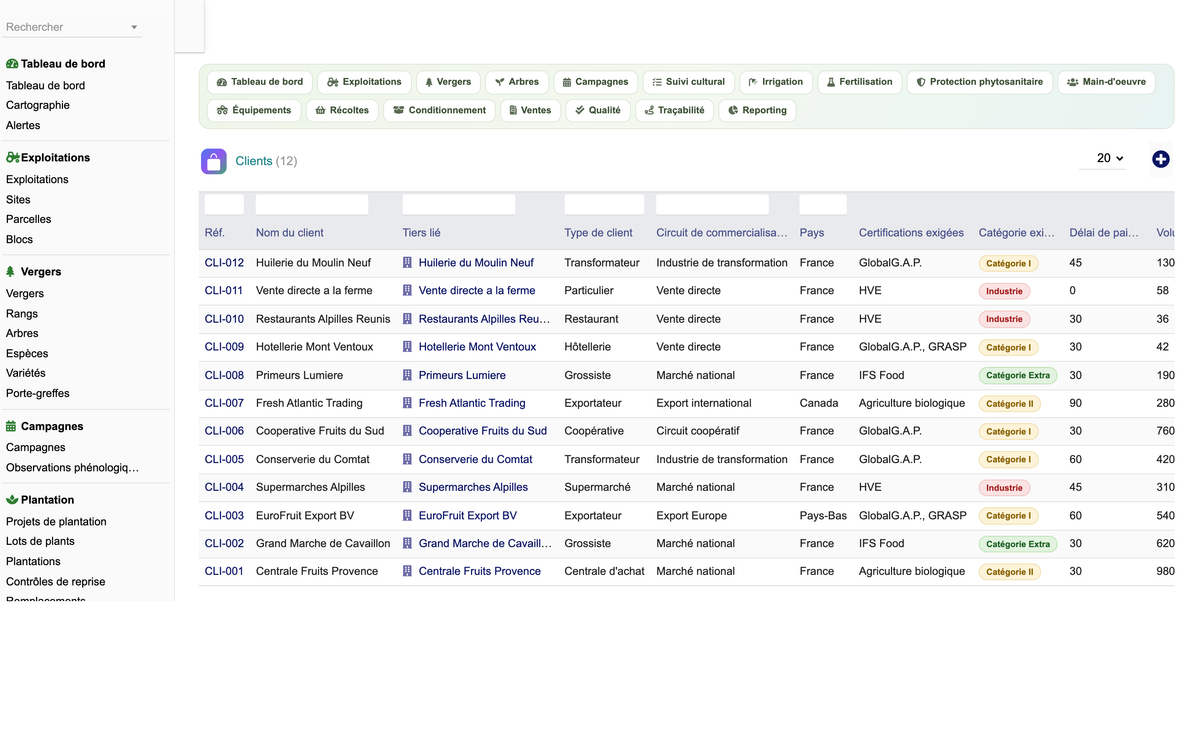Open building icon for EuroFruit Export BV
Image resolution: width=1200 pixels, height=743 pixels.
(x=408, y=516)
